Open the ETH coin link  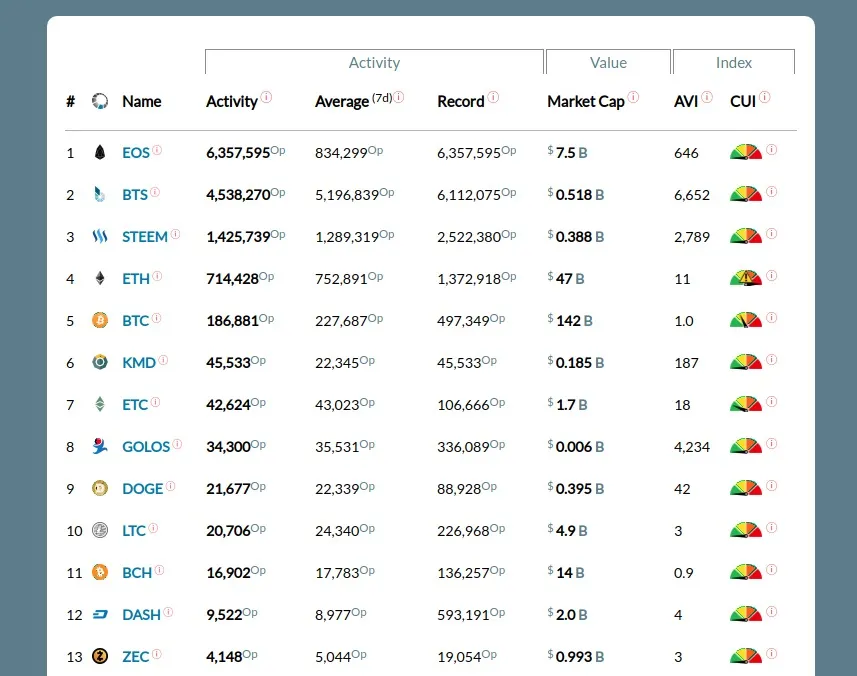(136, 279)
